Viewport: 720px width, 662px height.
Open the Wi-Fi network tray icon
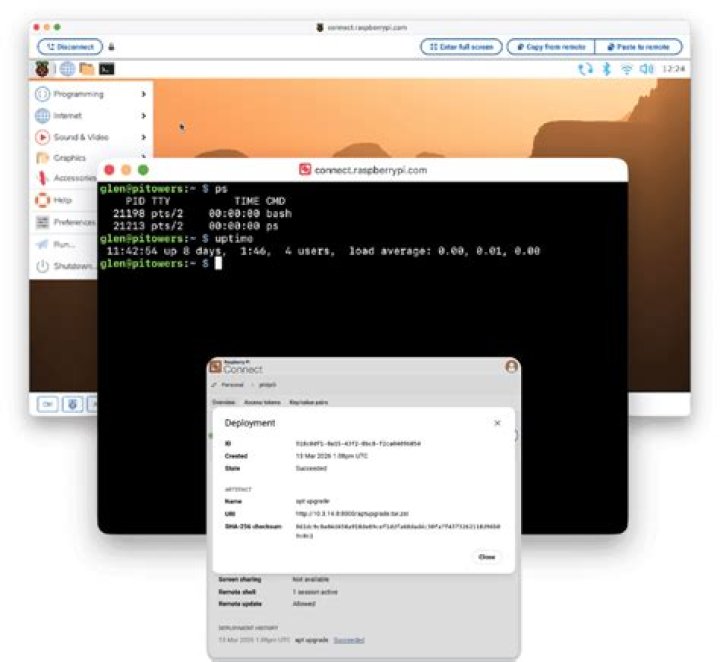[x=626, y=69]
